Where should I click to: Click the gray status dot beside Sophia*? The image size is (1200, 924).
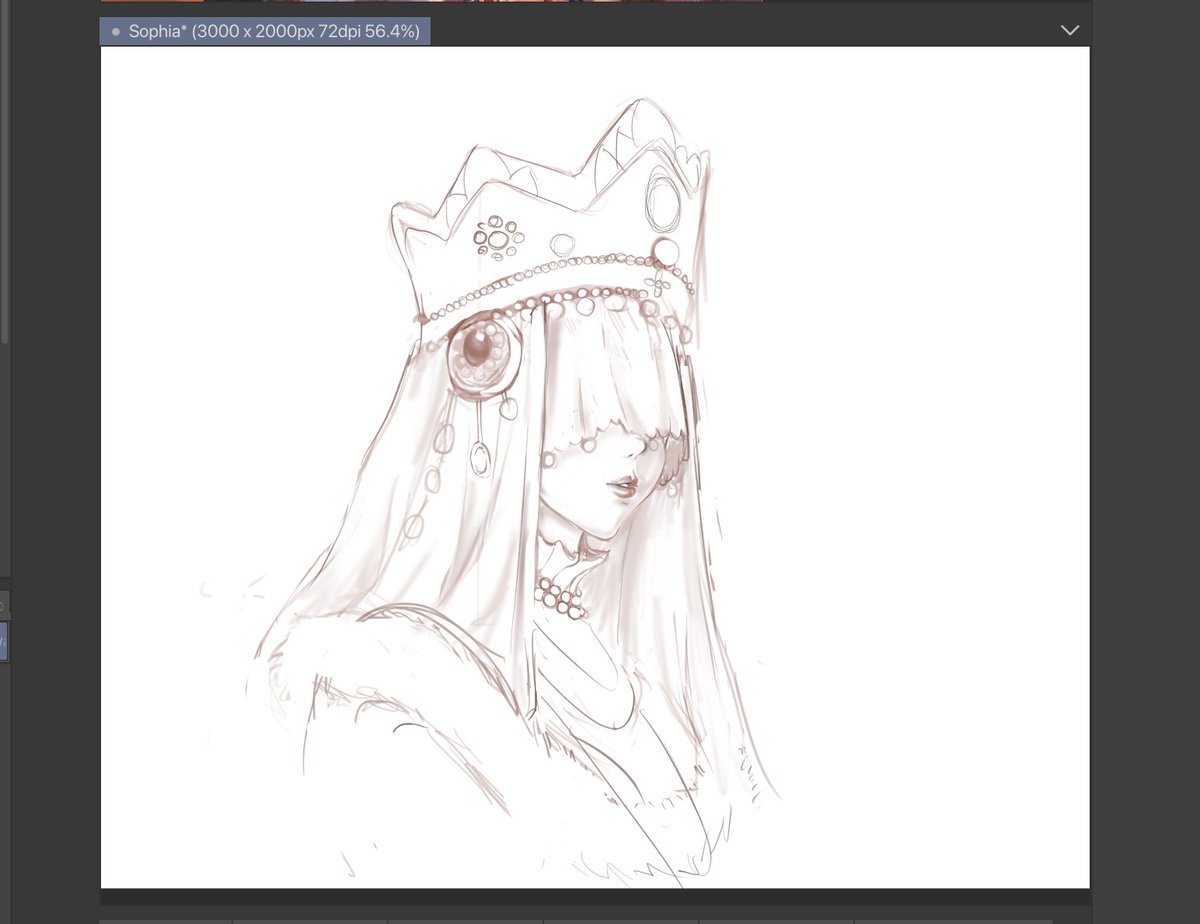[115, 30]
